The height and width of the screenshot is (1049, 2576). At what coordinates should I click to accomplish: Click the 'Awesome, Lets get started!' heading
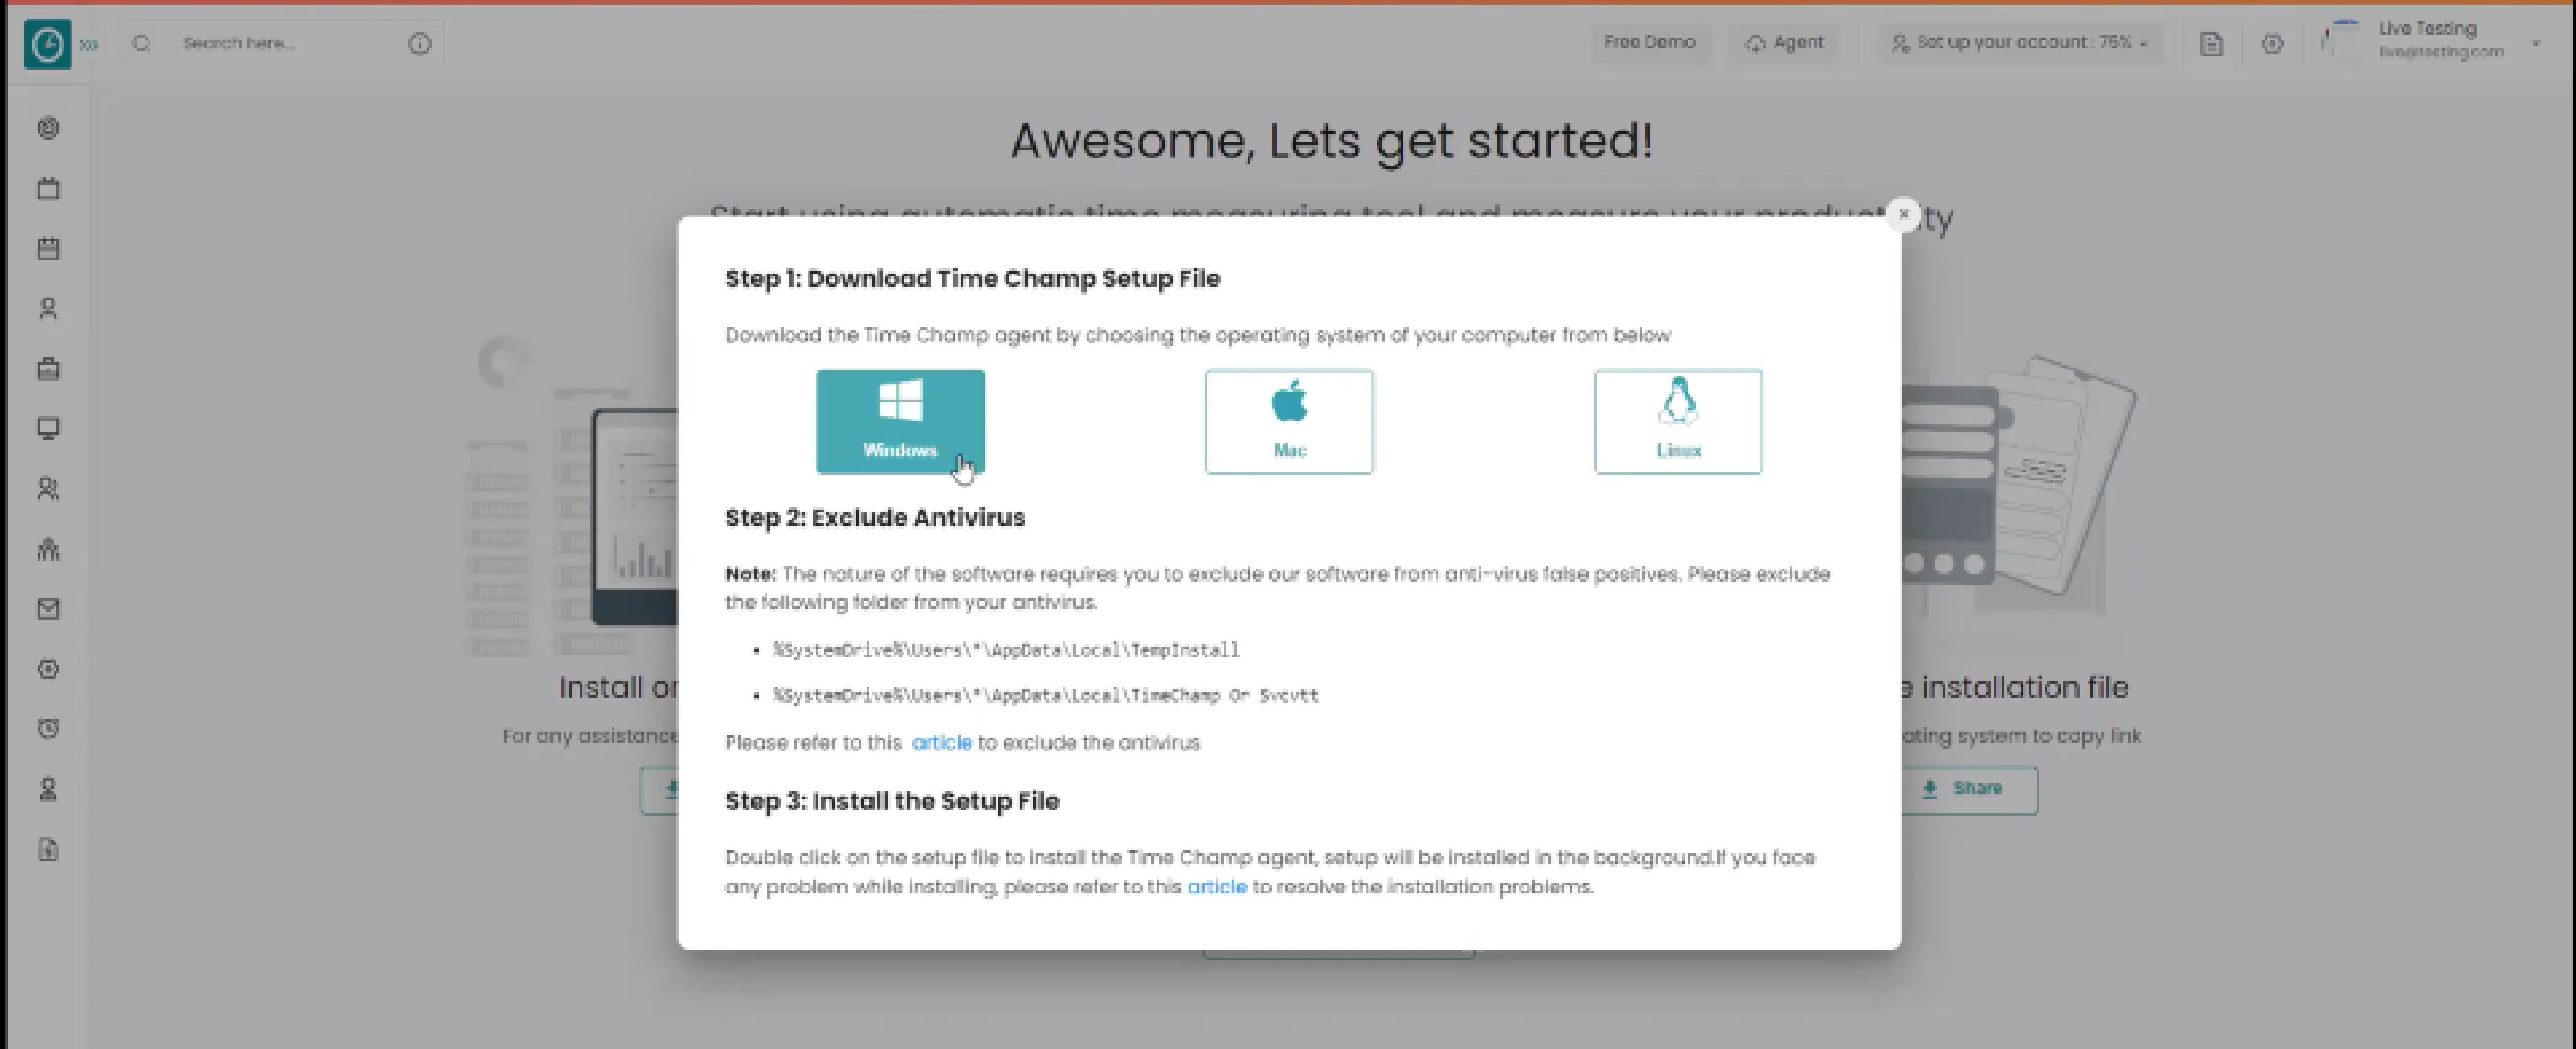1331,140
